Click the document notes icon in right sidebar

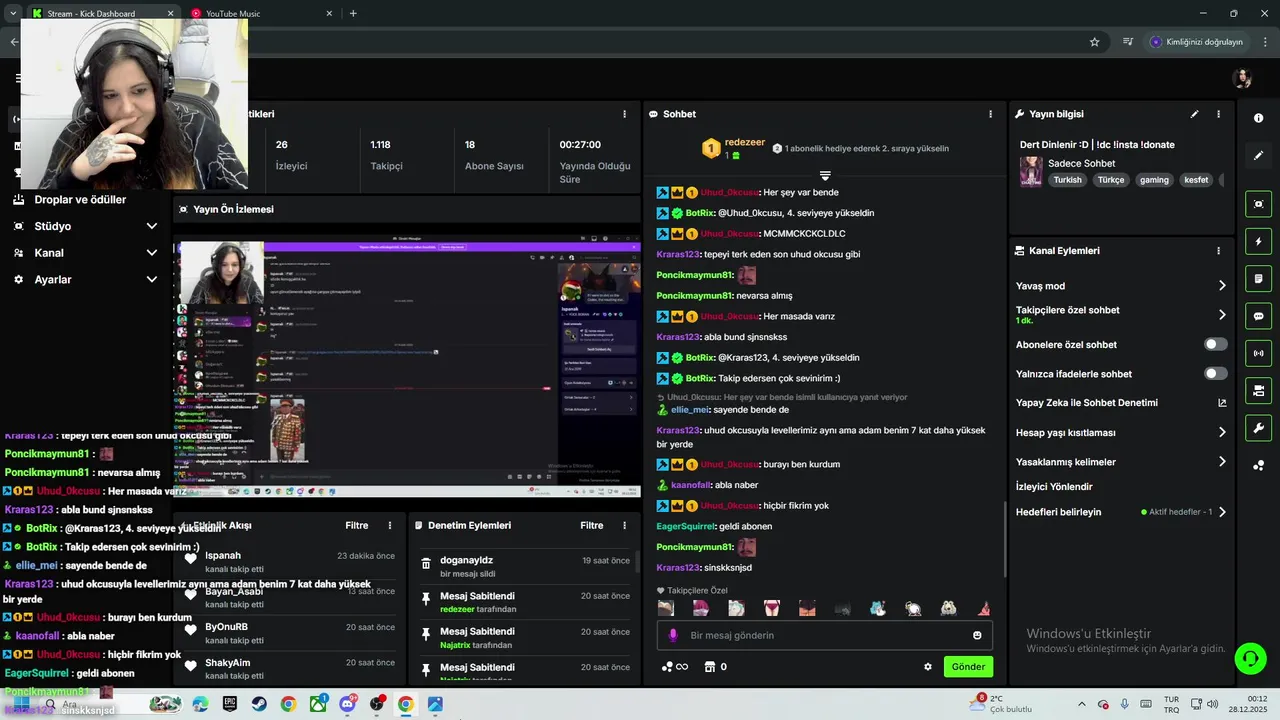pos(1258,278)
